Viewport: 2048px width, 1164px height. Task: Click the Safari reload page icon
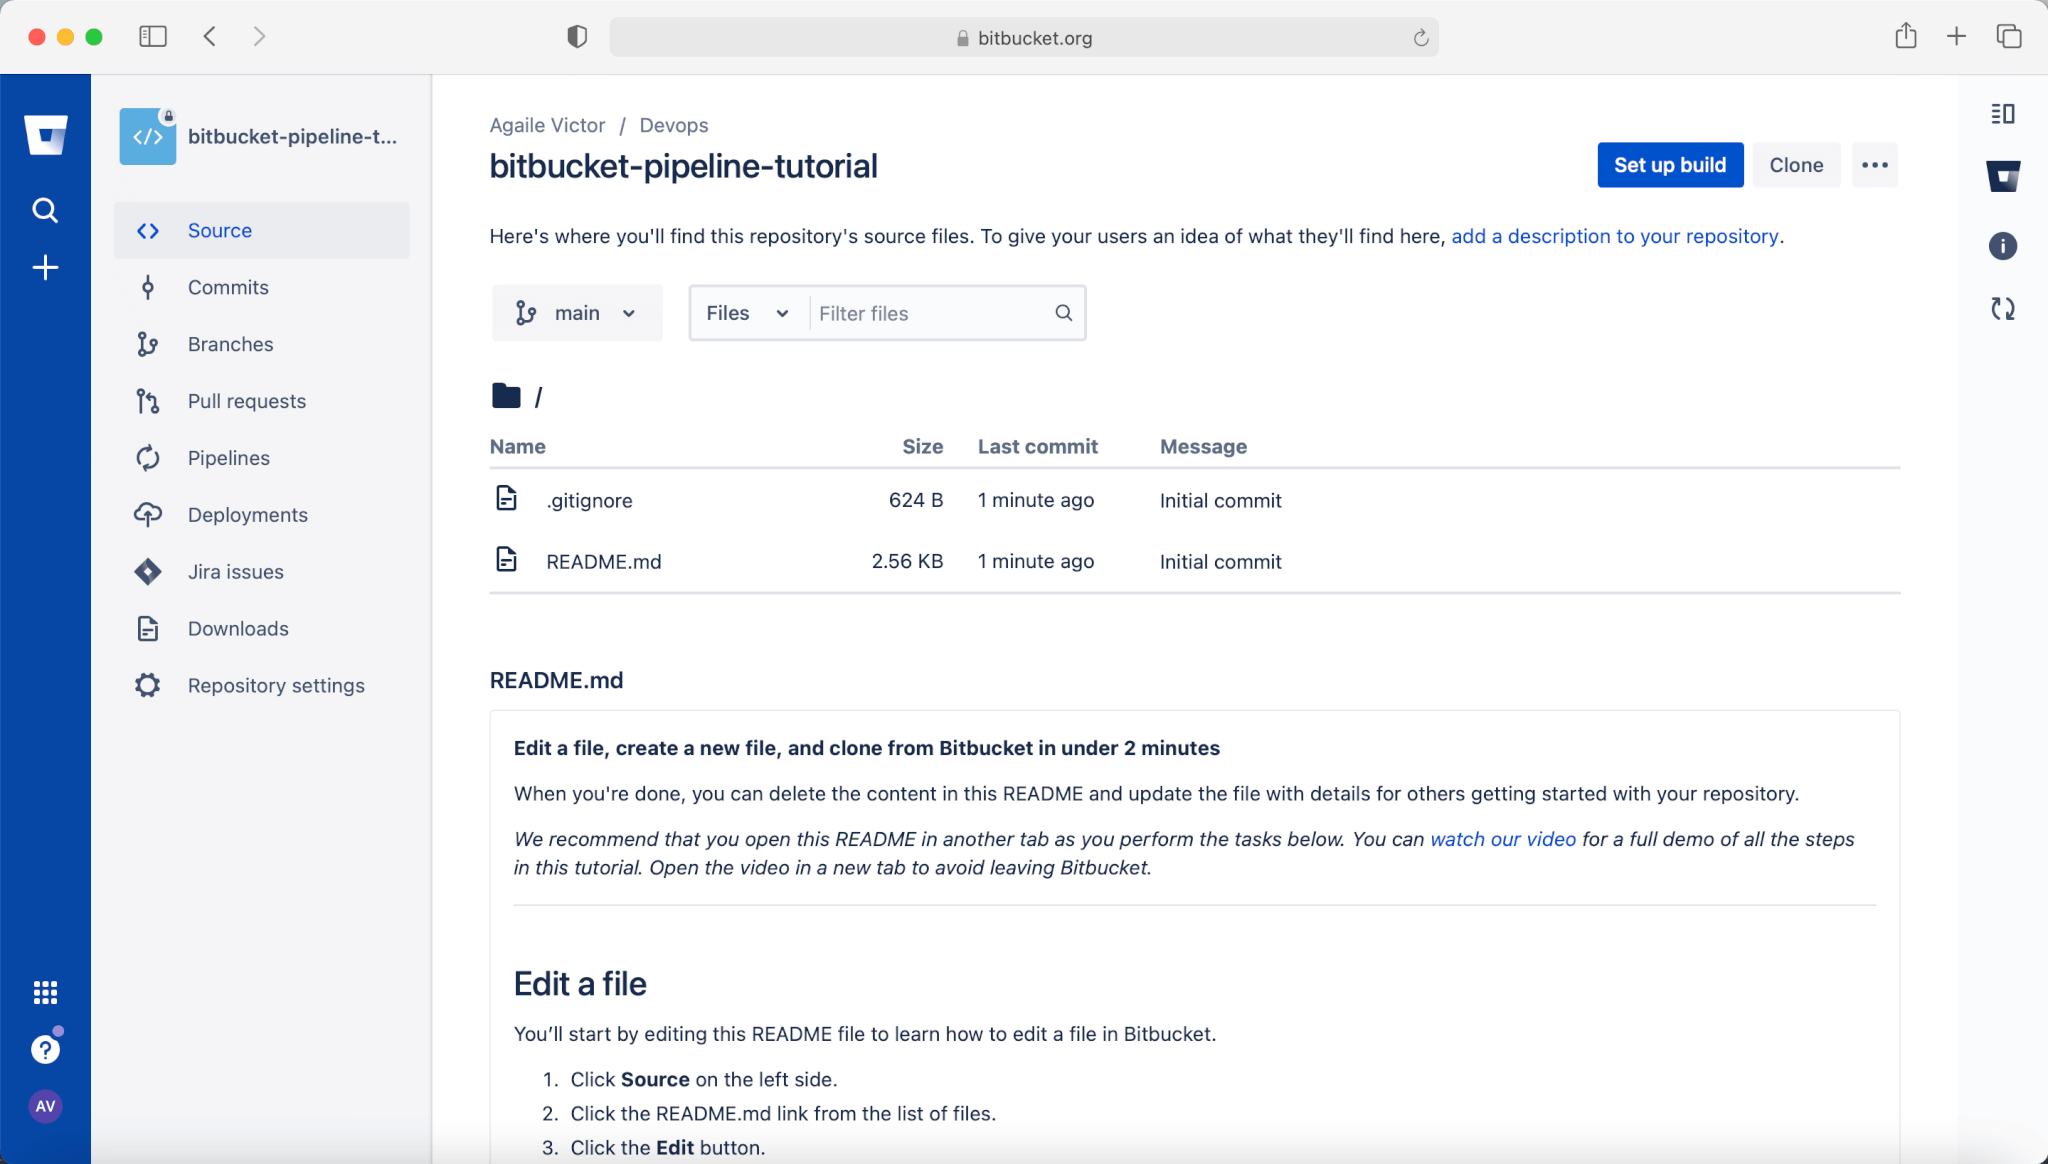coord(1420,38)
